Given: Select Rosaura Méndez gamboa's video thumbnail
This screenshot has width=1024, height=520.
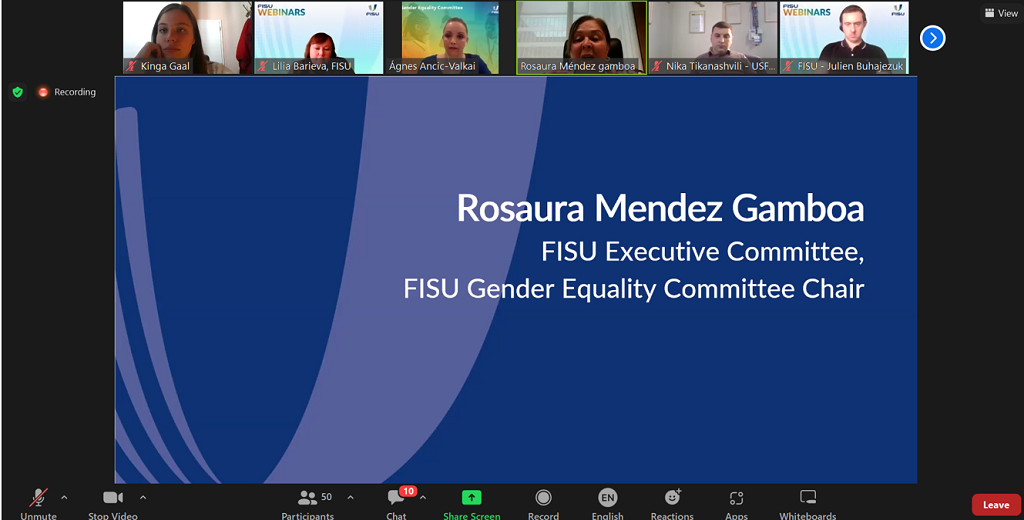Looking at the screenshot, I should point(580,37).
